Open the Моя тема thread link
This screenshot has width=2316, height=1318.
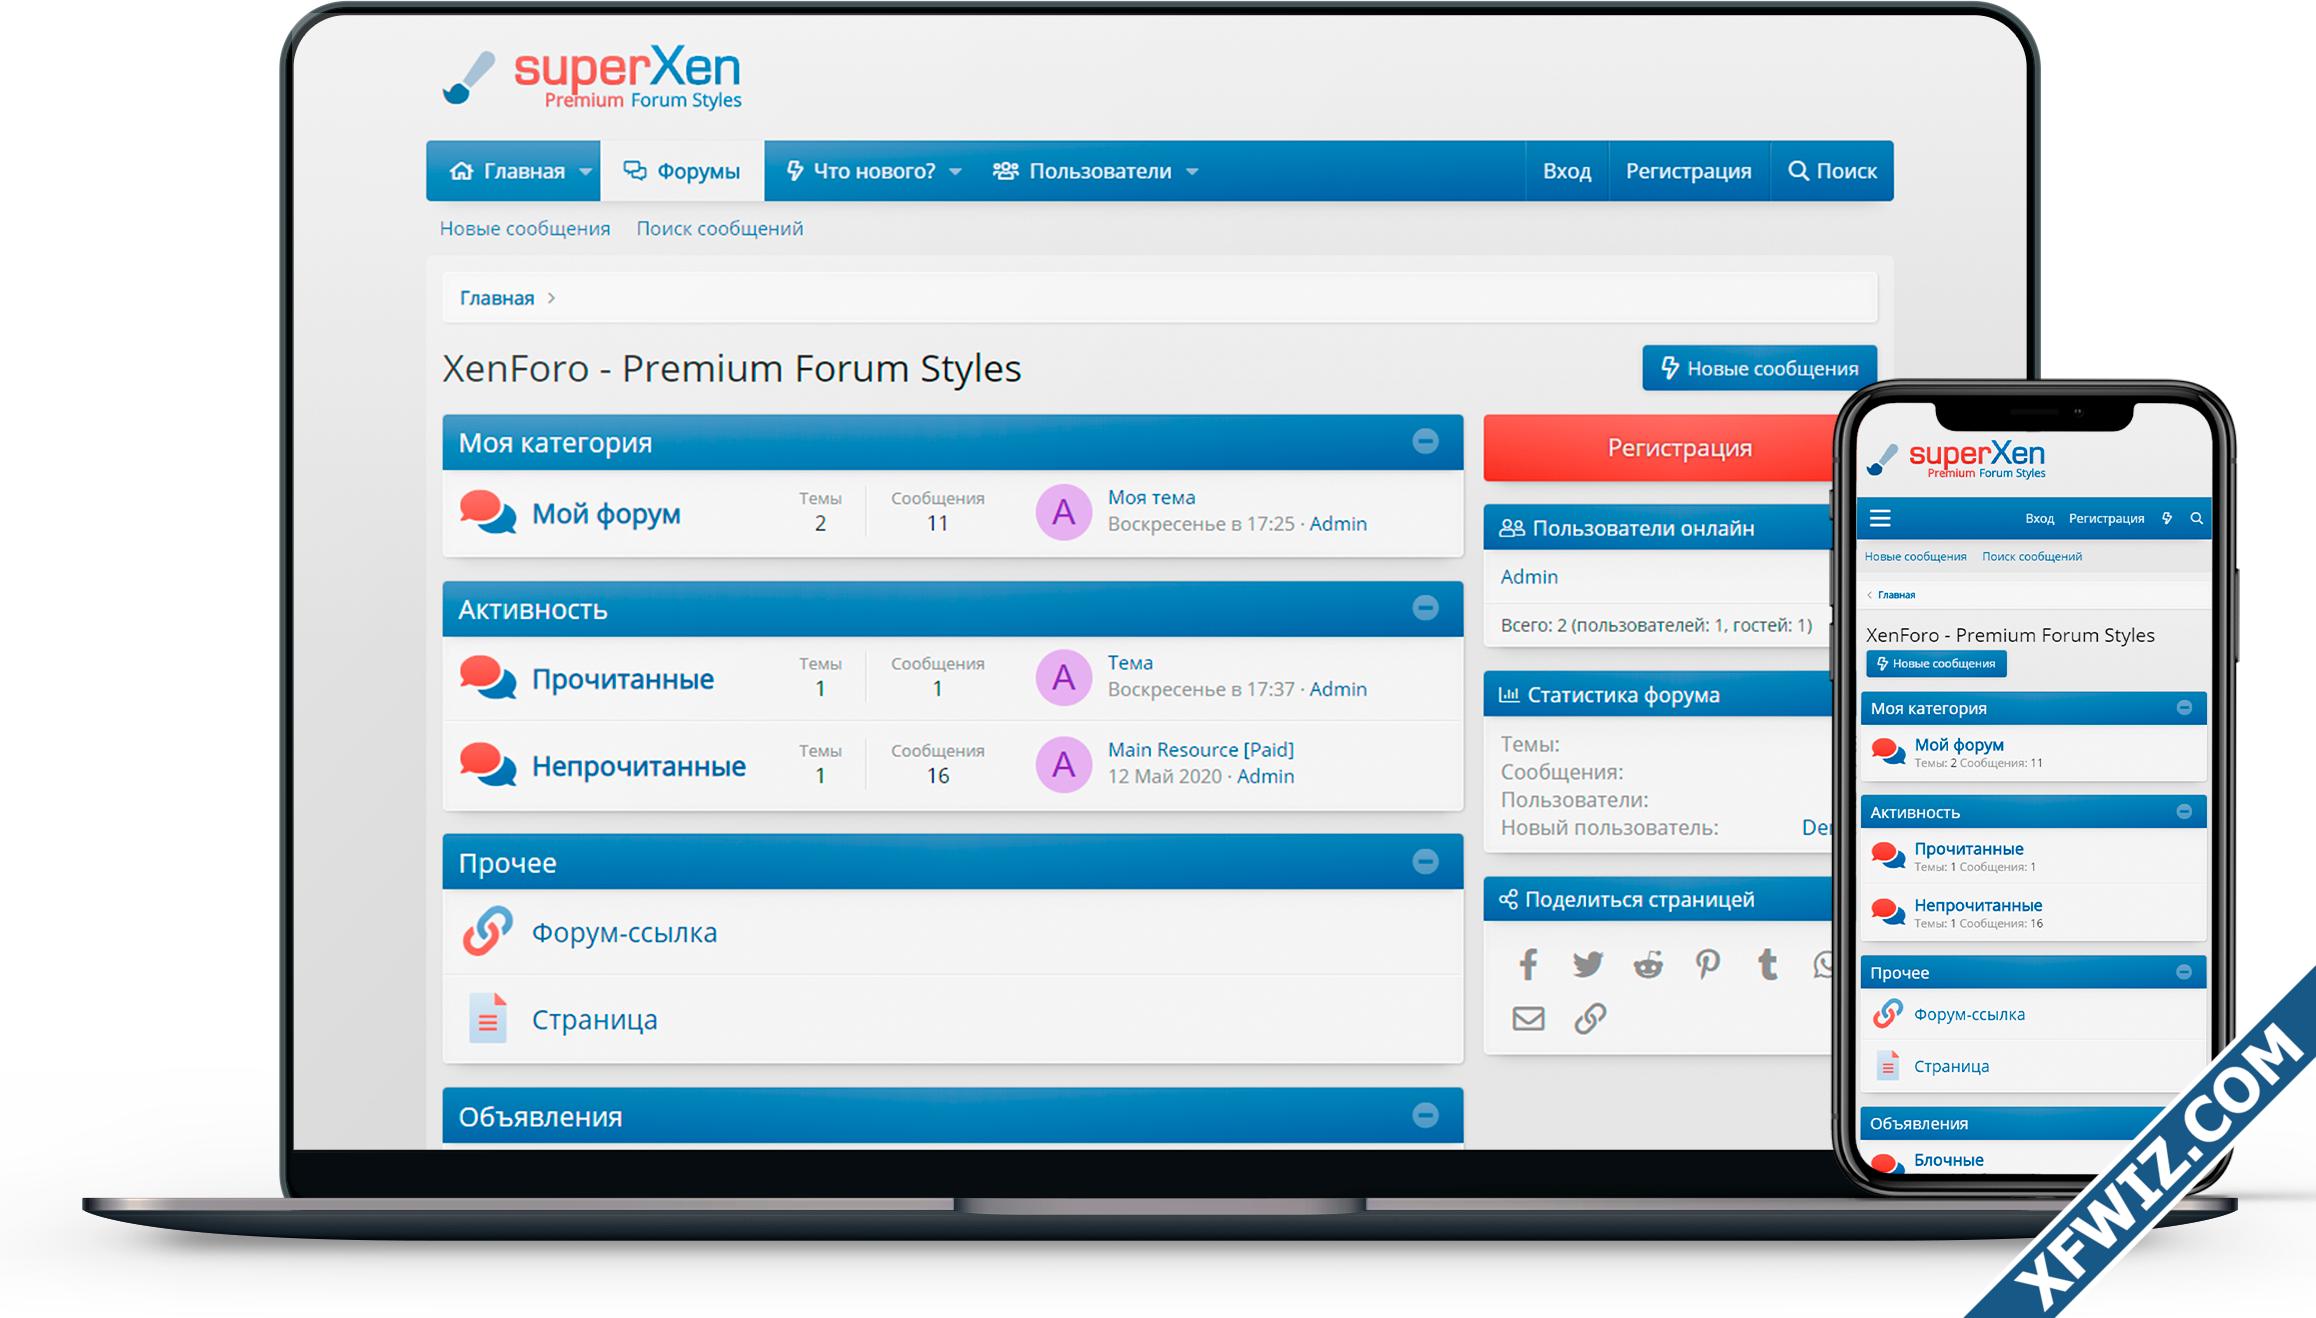click(1151, 497)
